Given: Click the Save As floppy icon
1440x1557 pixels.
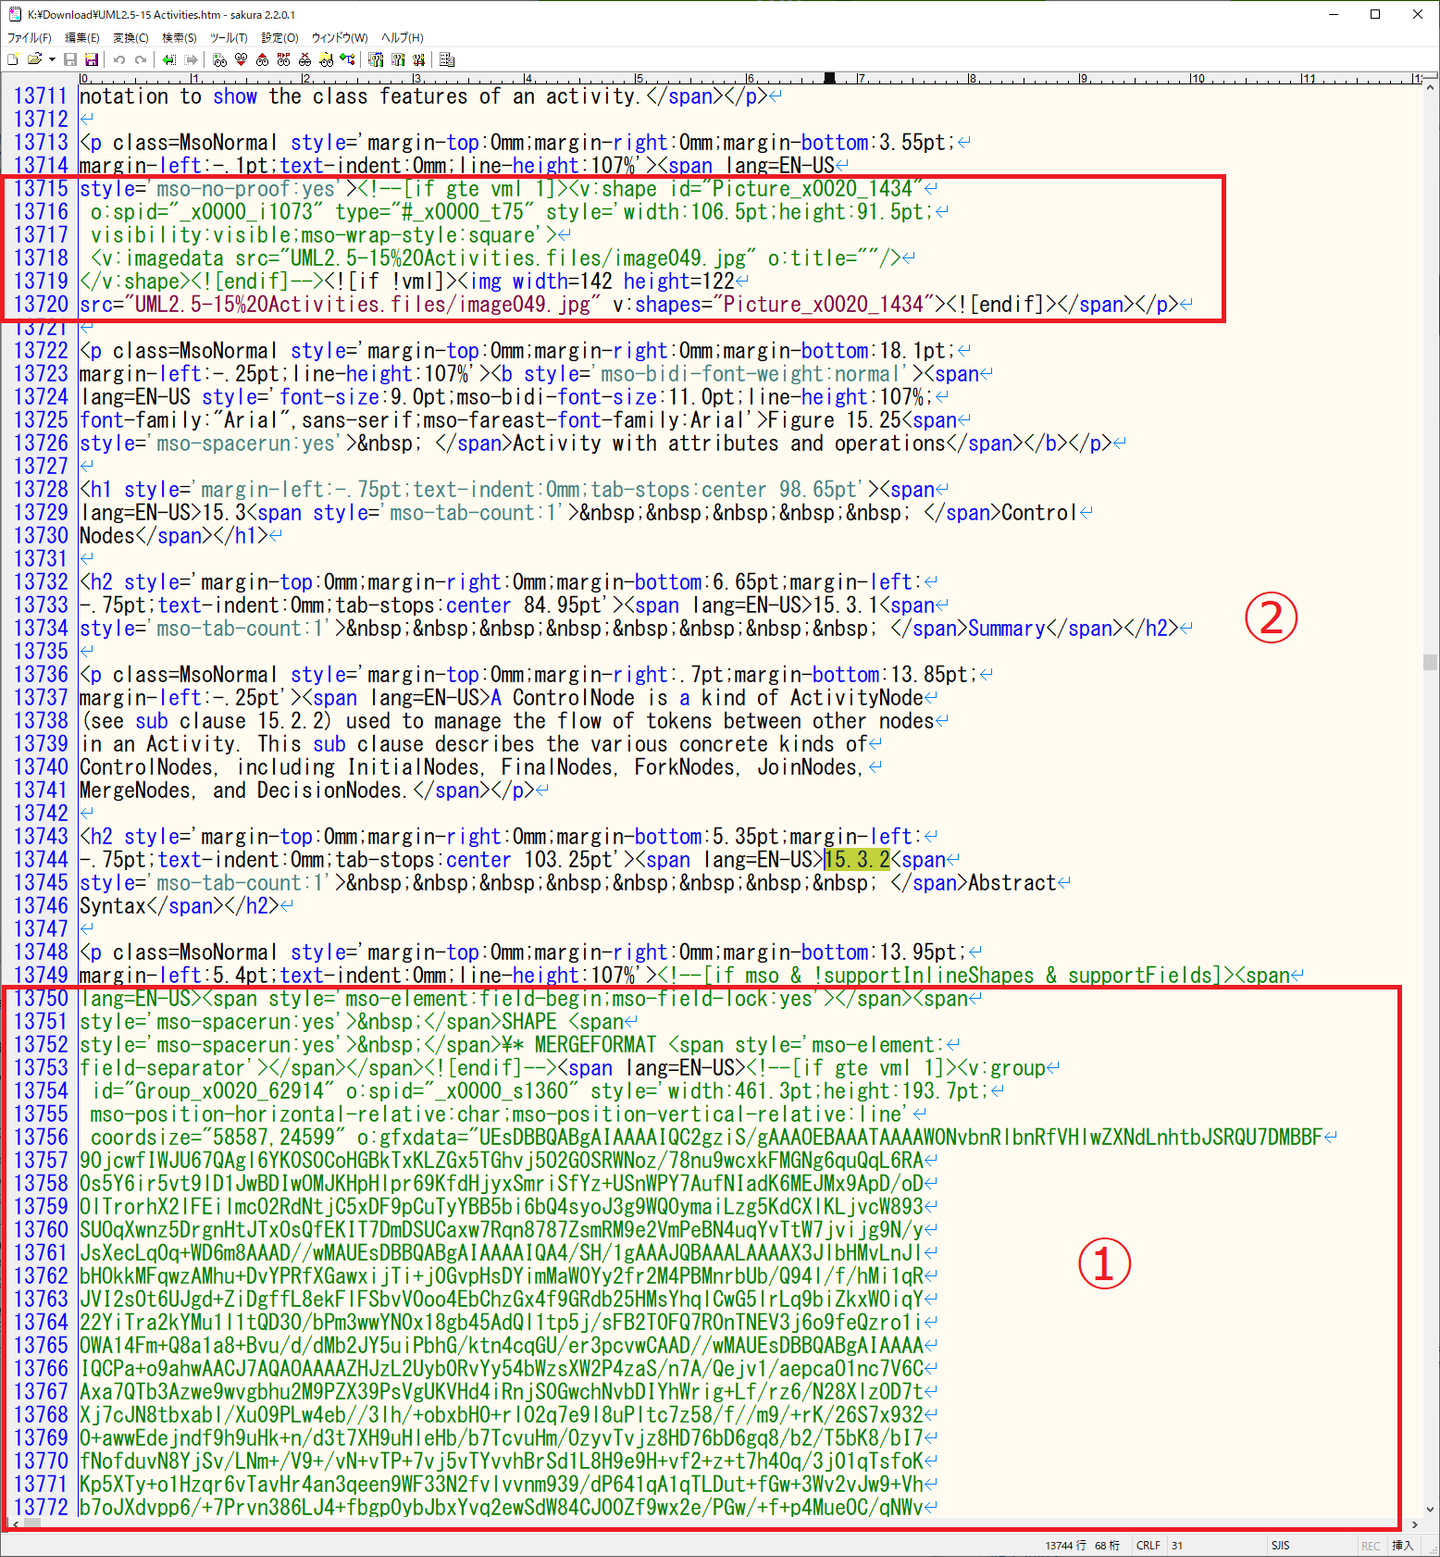Looking at the screenshot, I should (91, 60).
